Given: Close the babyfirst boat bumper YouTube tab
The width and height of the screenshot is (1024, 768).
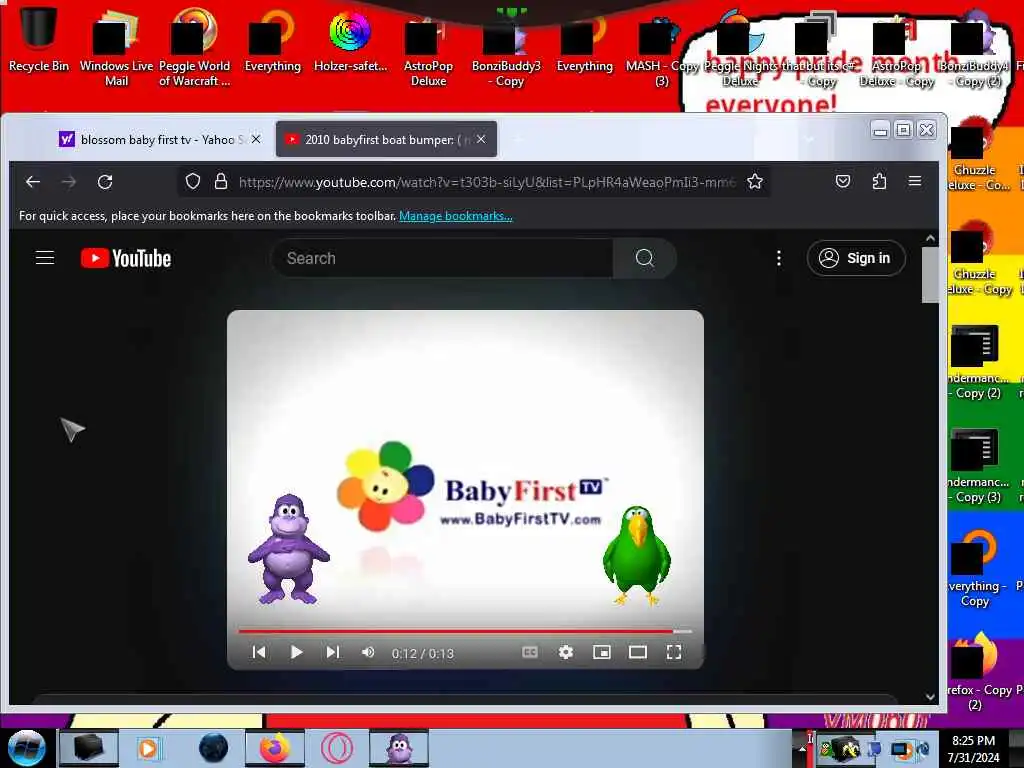Looking at the screenshot, I should coord(481,139).
